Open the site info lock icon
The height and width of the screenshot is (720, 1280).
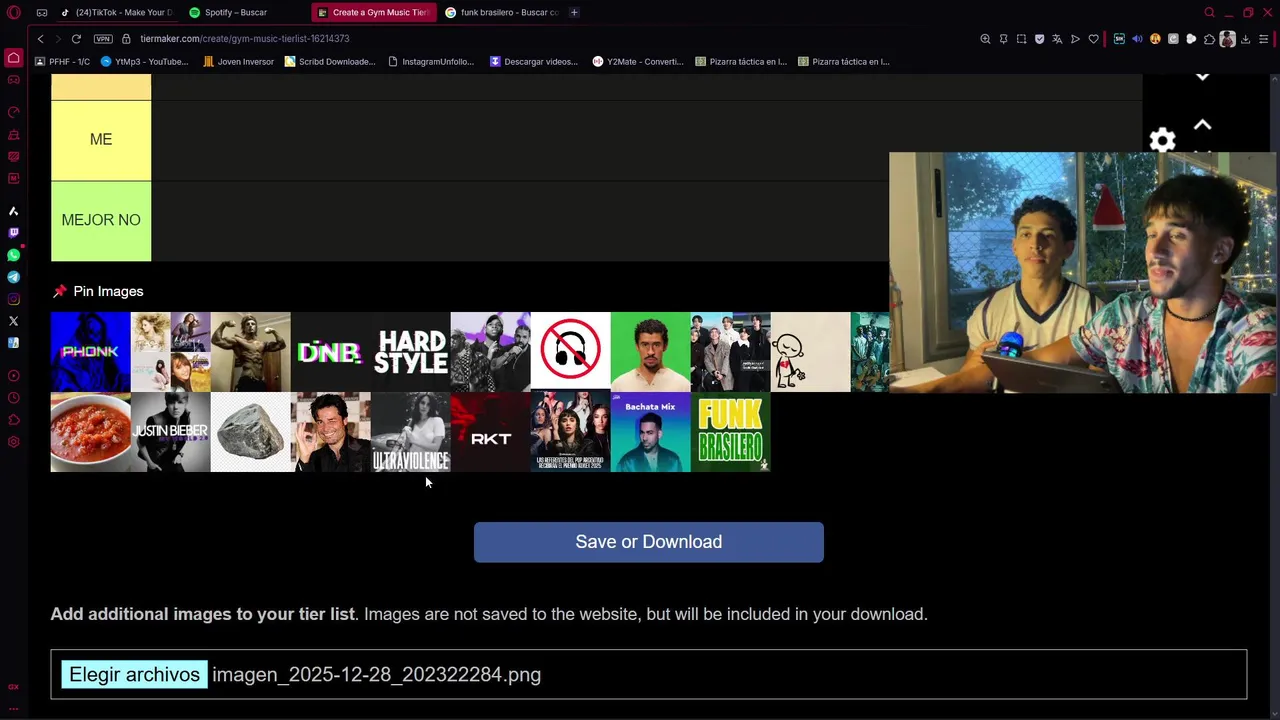[127, 39]
